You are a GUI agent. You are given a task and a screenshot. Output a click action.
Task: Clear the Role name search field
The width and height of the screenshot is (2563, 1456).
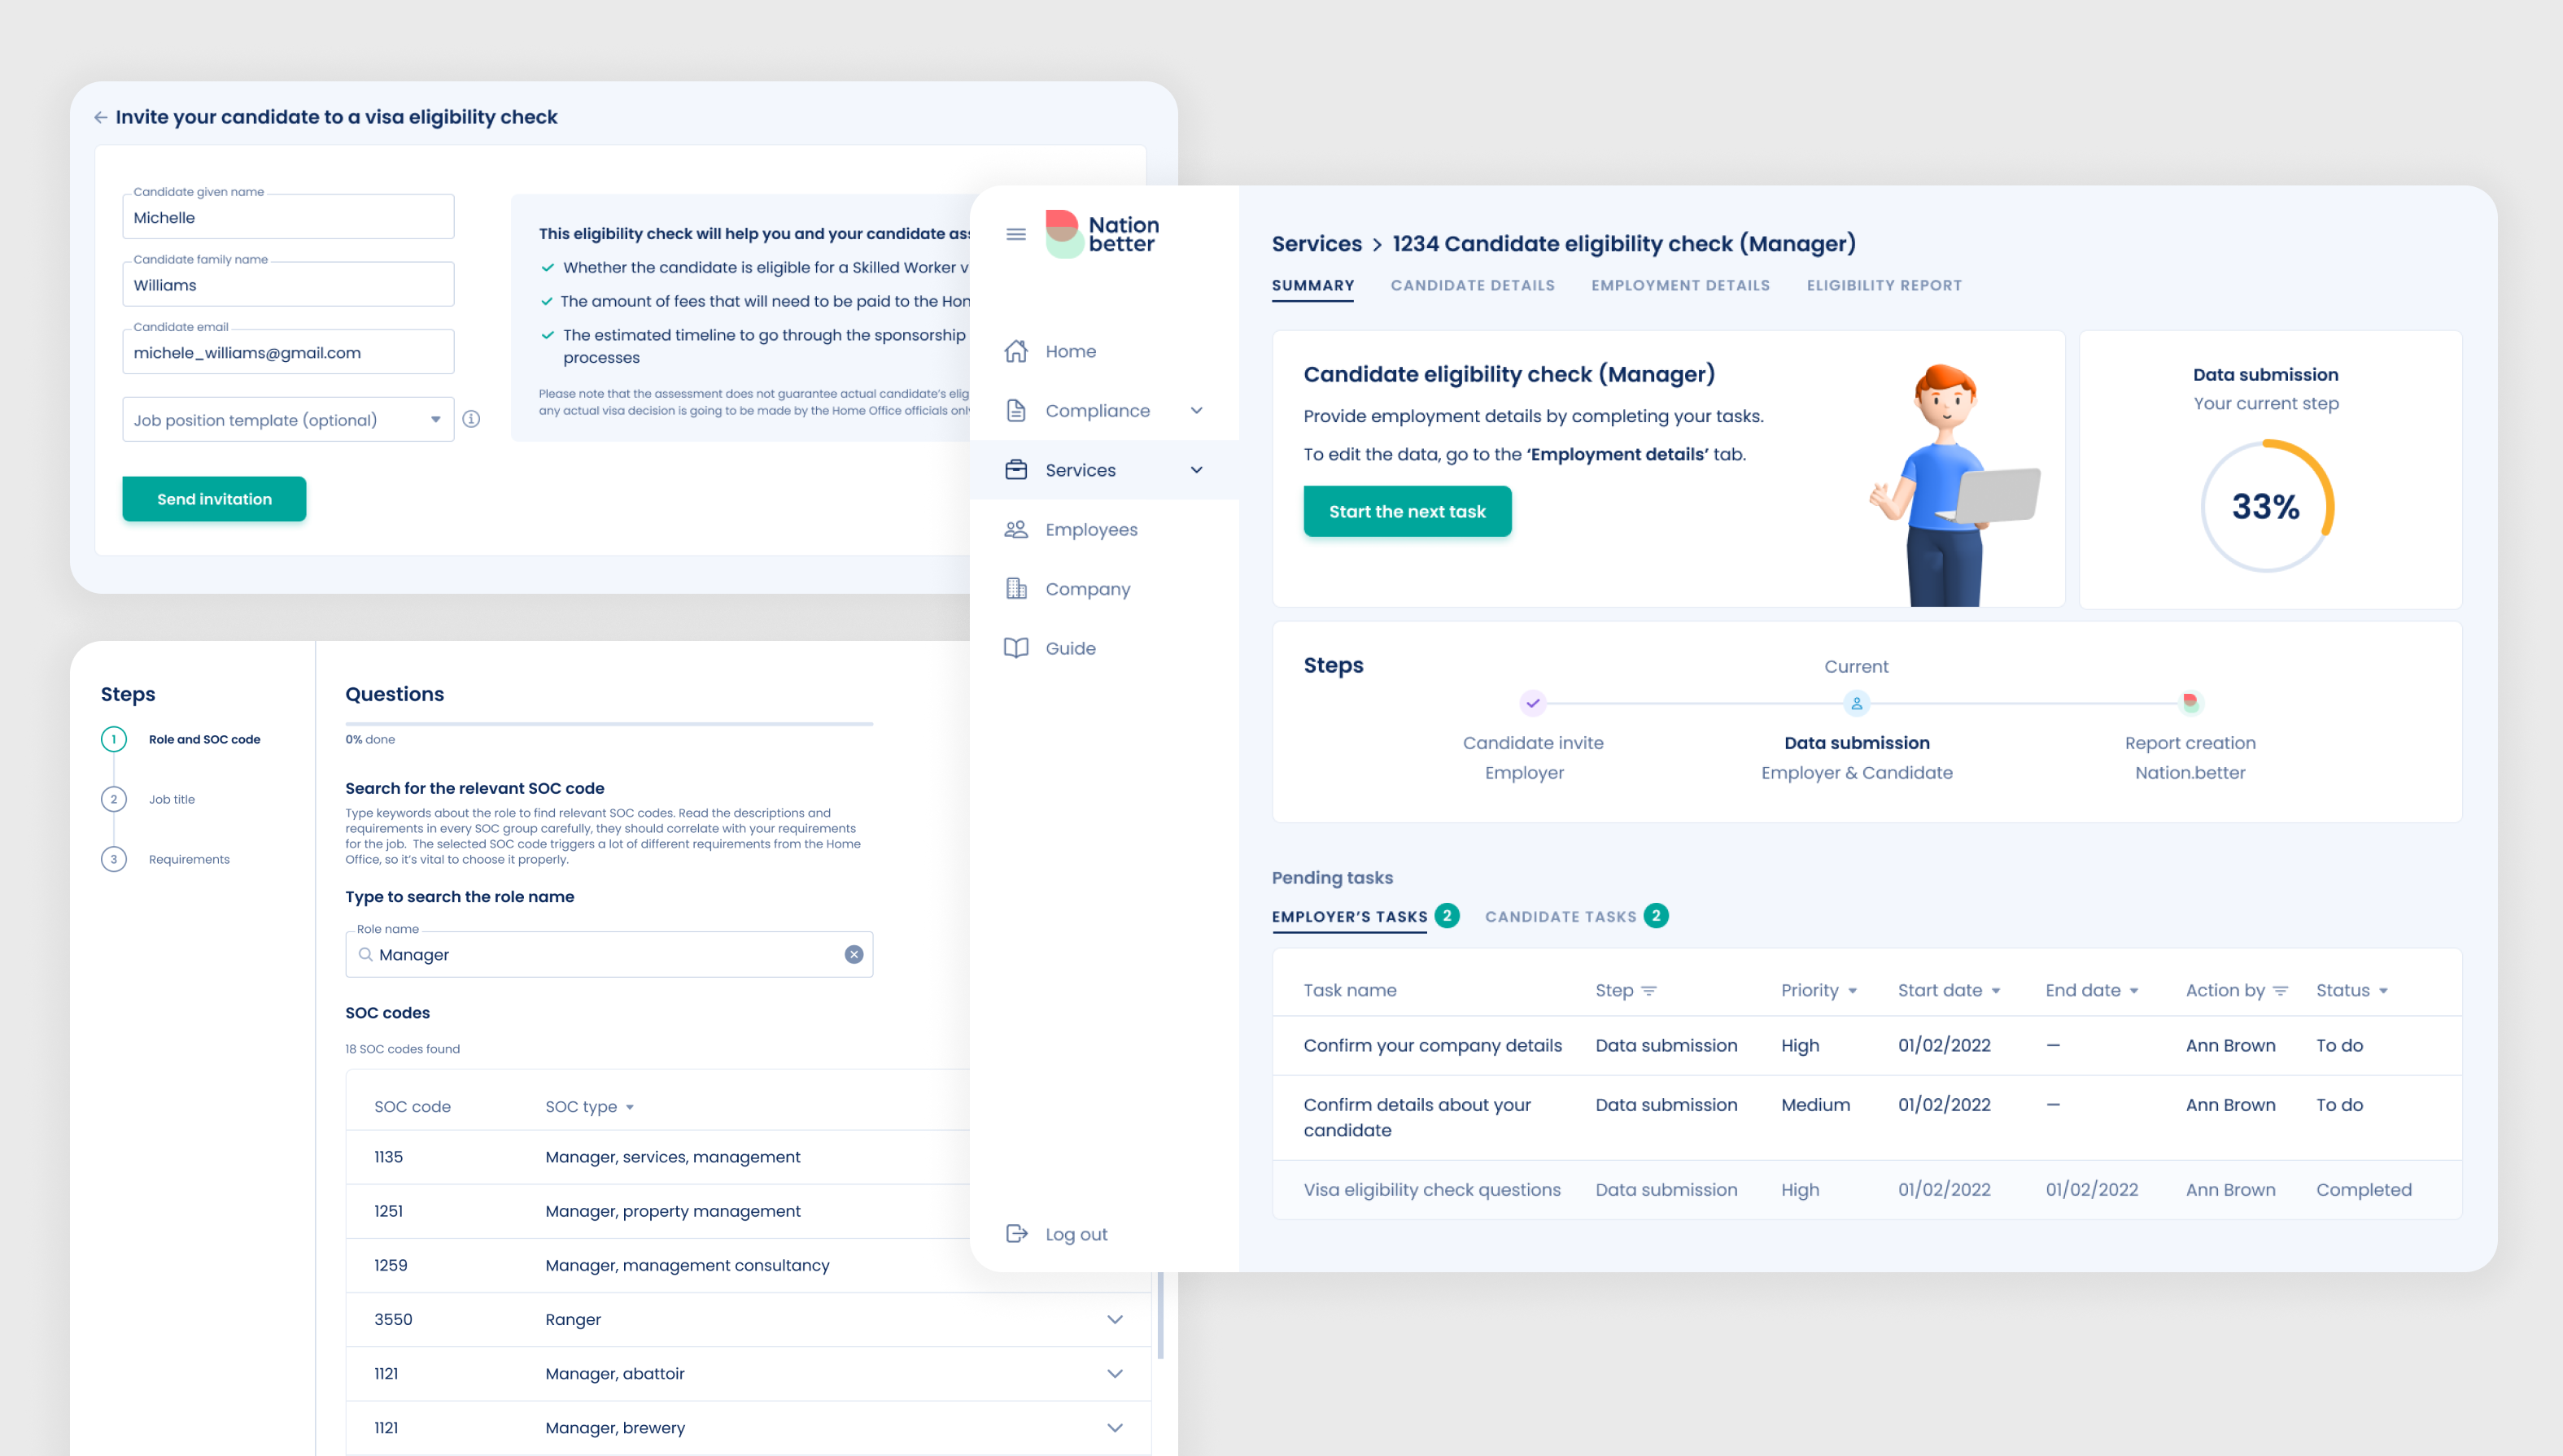point(853,954)
